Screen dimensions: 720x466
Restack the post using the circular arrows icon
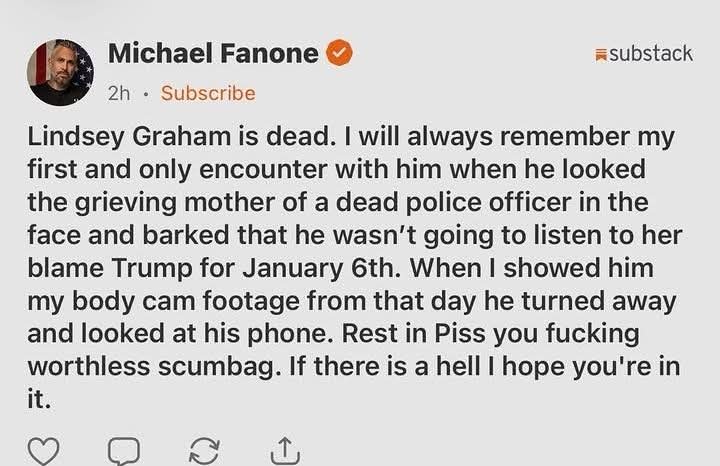(205, 451)
